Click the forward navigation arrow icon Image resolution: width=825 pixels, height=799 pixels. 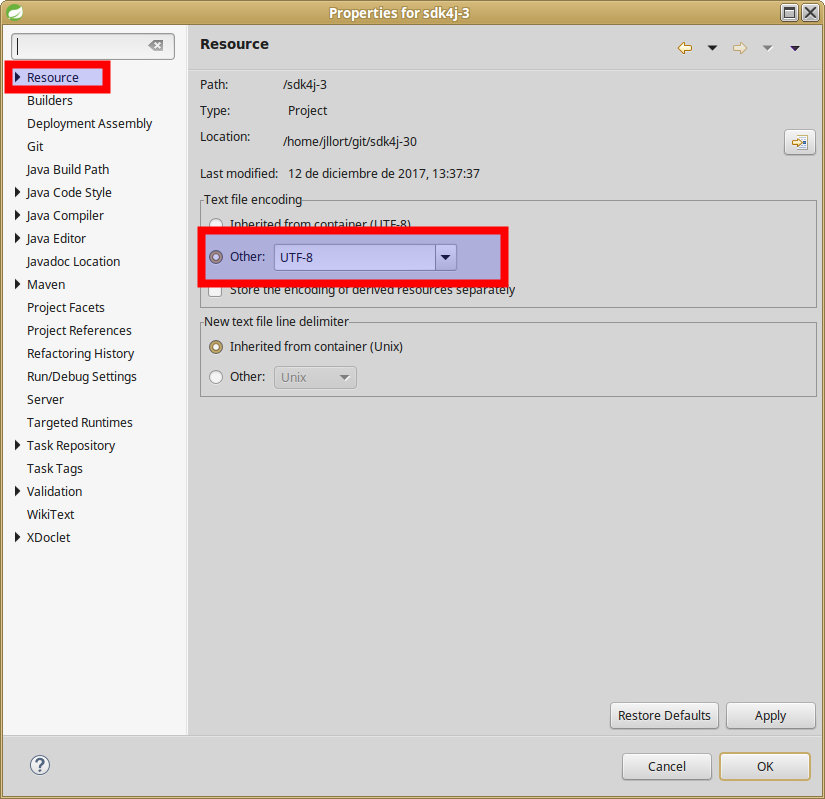click(x=740, y=48)
